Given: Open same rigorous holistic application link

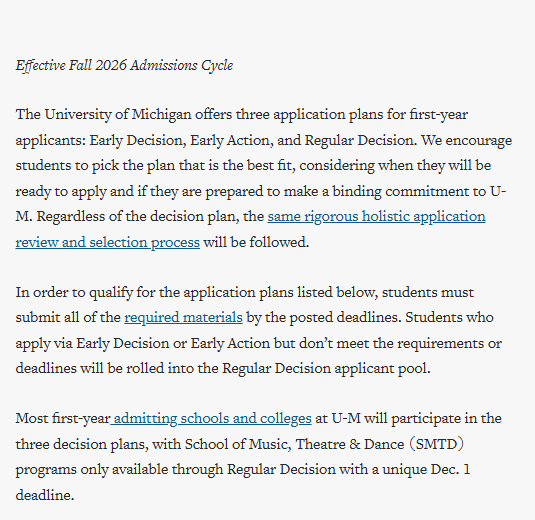Looking at the screenshot, I should (376, 217).
